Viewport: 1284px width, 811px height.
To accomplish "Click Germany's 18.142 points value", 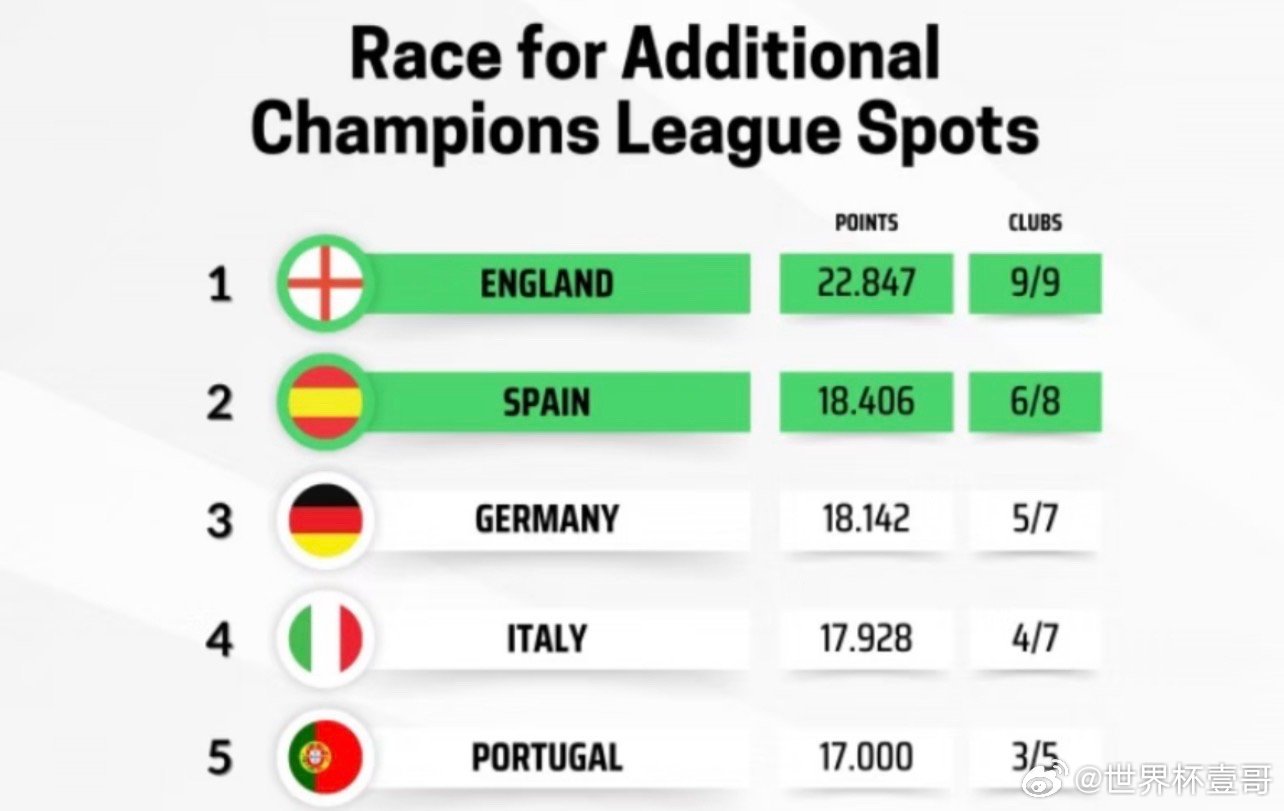I will pos(866,520).
